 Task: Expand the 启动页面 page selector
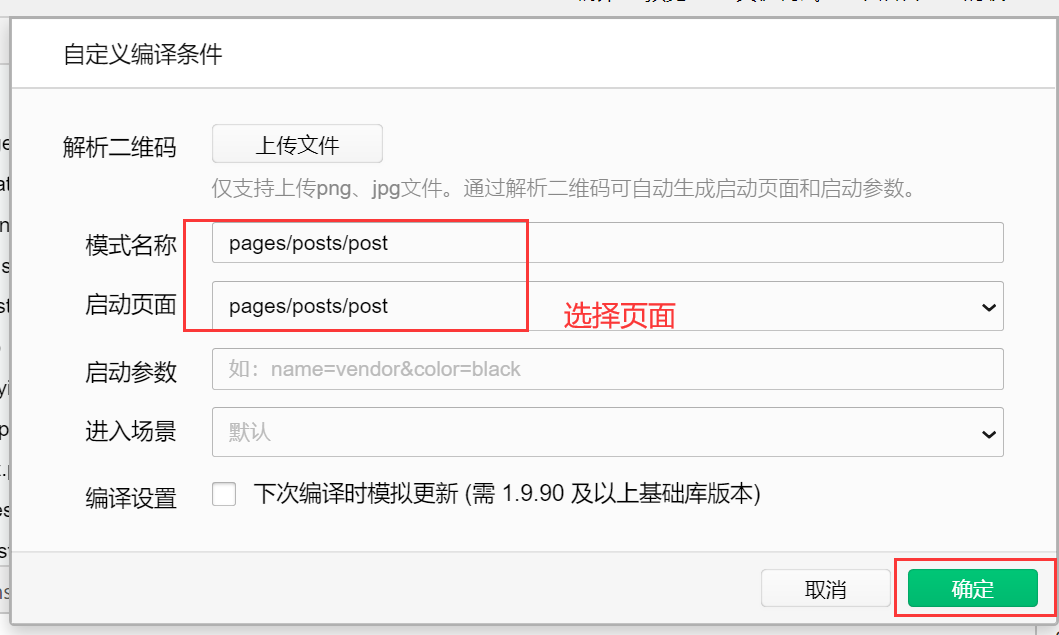click(988, 306)
